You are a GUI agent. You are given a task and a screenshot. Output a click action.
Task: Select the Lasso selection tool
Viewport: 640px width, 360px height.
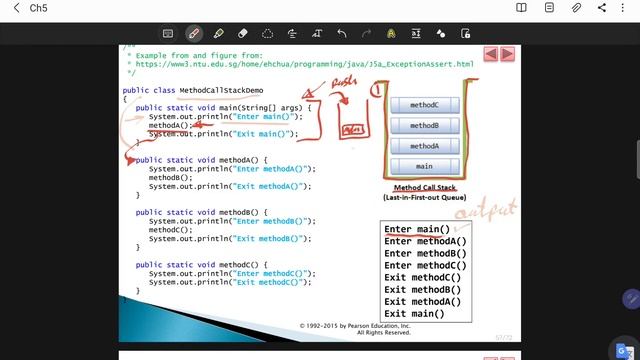(x=267, y=33)
